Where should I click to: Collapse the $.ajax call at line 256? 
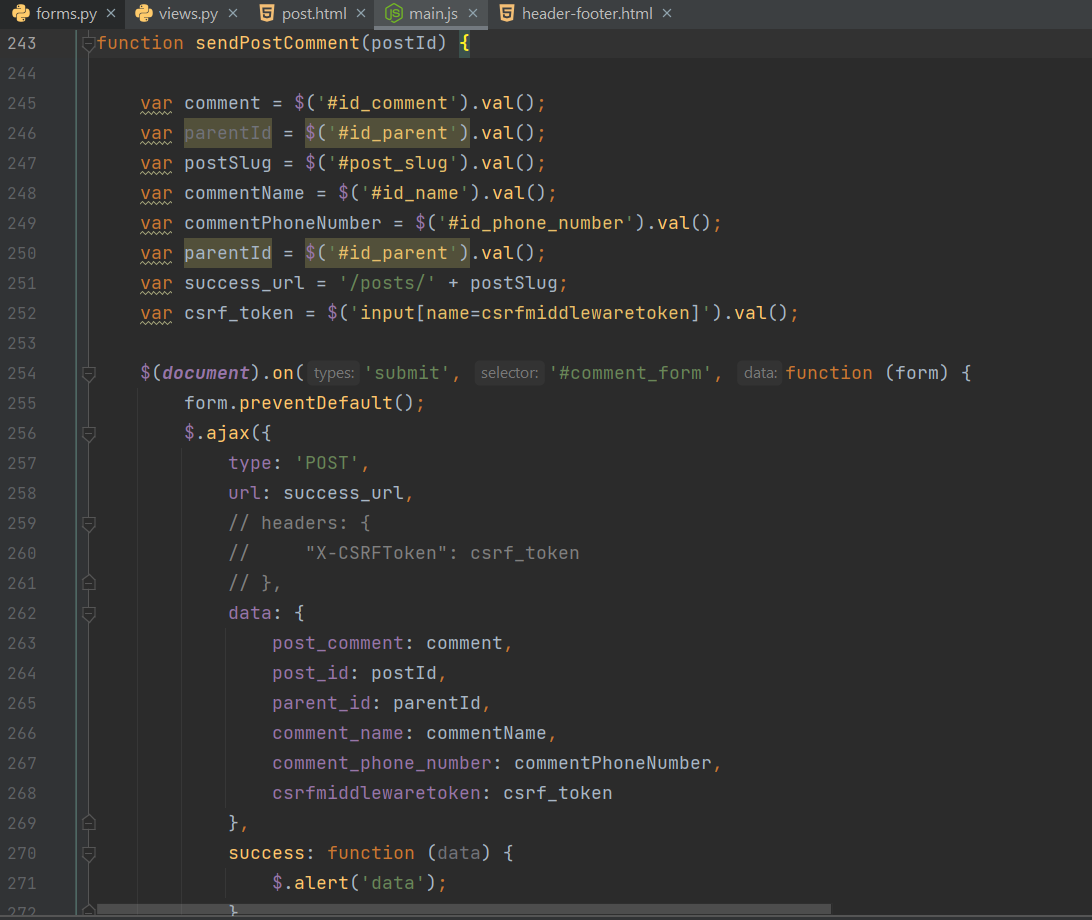click(88, 433)
